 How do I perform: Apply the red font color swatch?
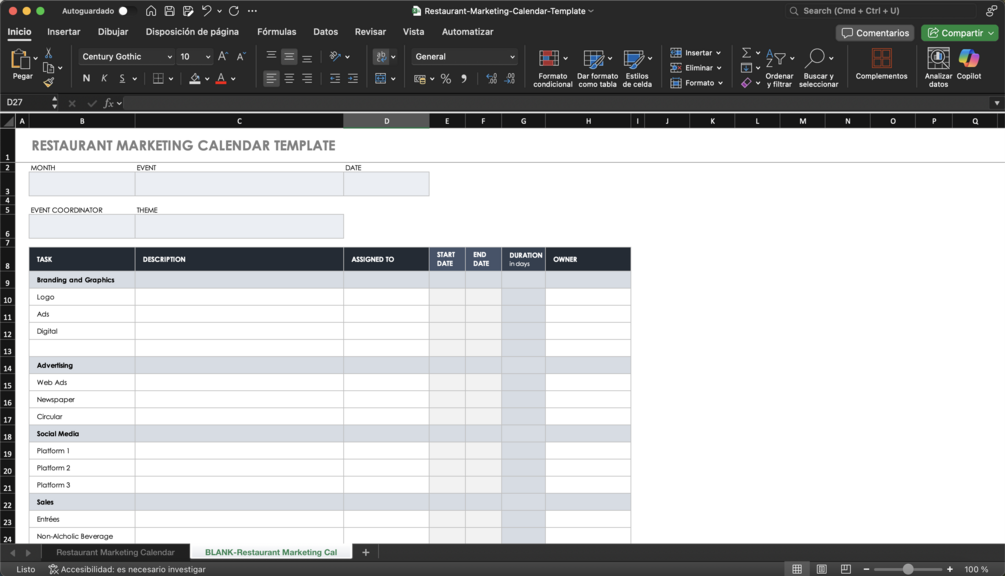(221, 79)
